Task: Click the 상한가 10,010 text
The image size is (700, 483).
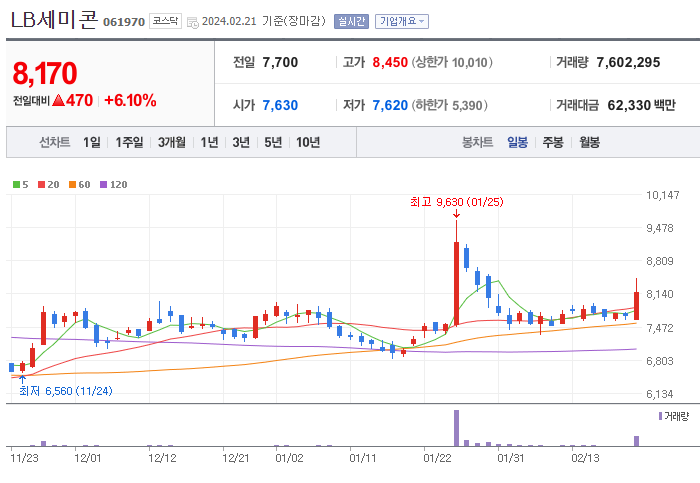Action: (x=452, y=62)
